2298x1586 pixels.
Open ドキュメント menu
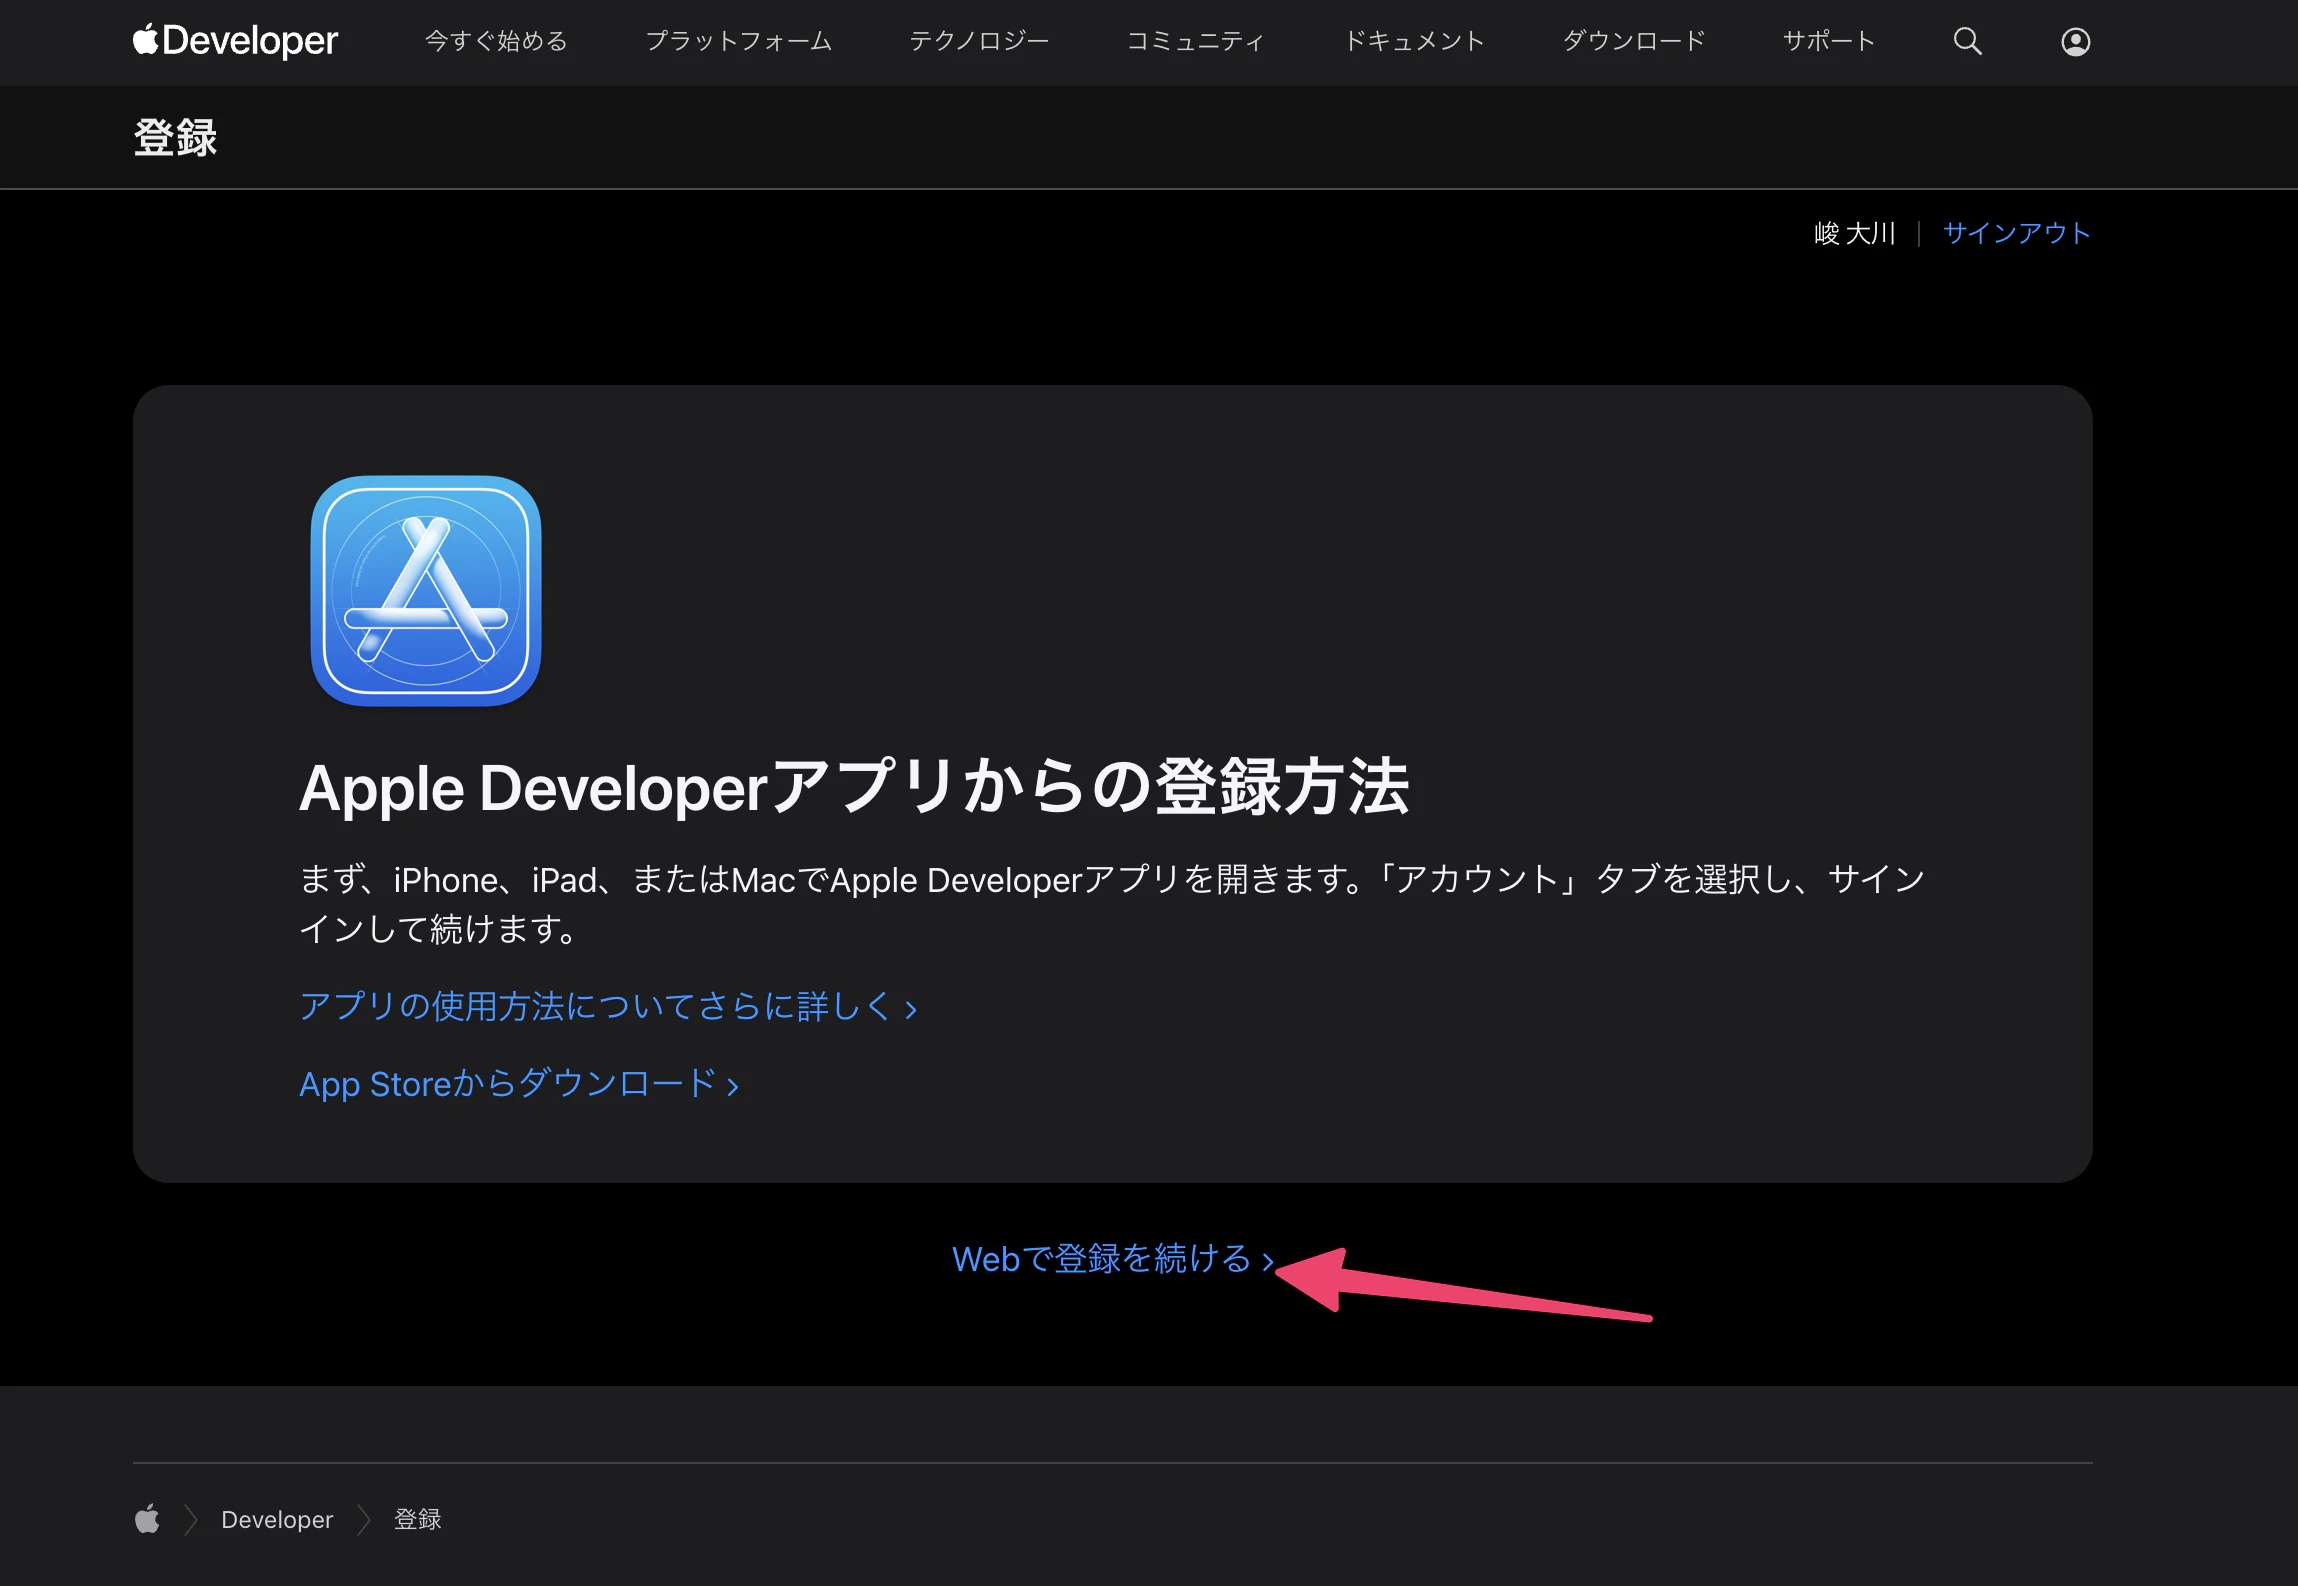1414,41
